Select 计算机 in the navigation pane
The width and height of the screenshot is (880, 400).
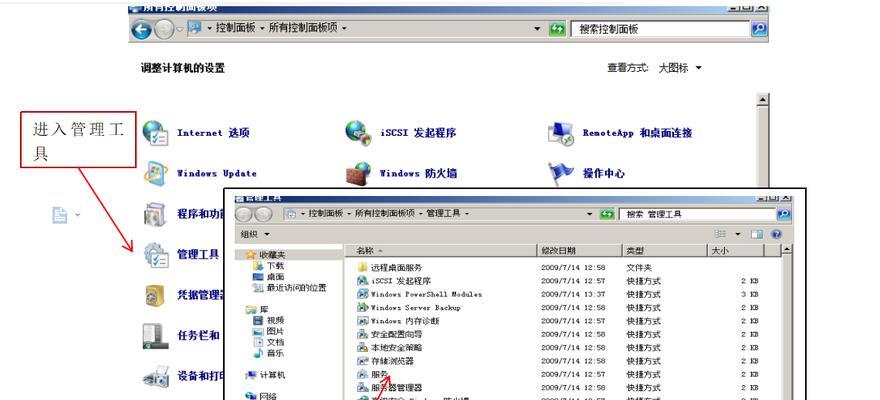click(266, 375)
